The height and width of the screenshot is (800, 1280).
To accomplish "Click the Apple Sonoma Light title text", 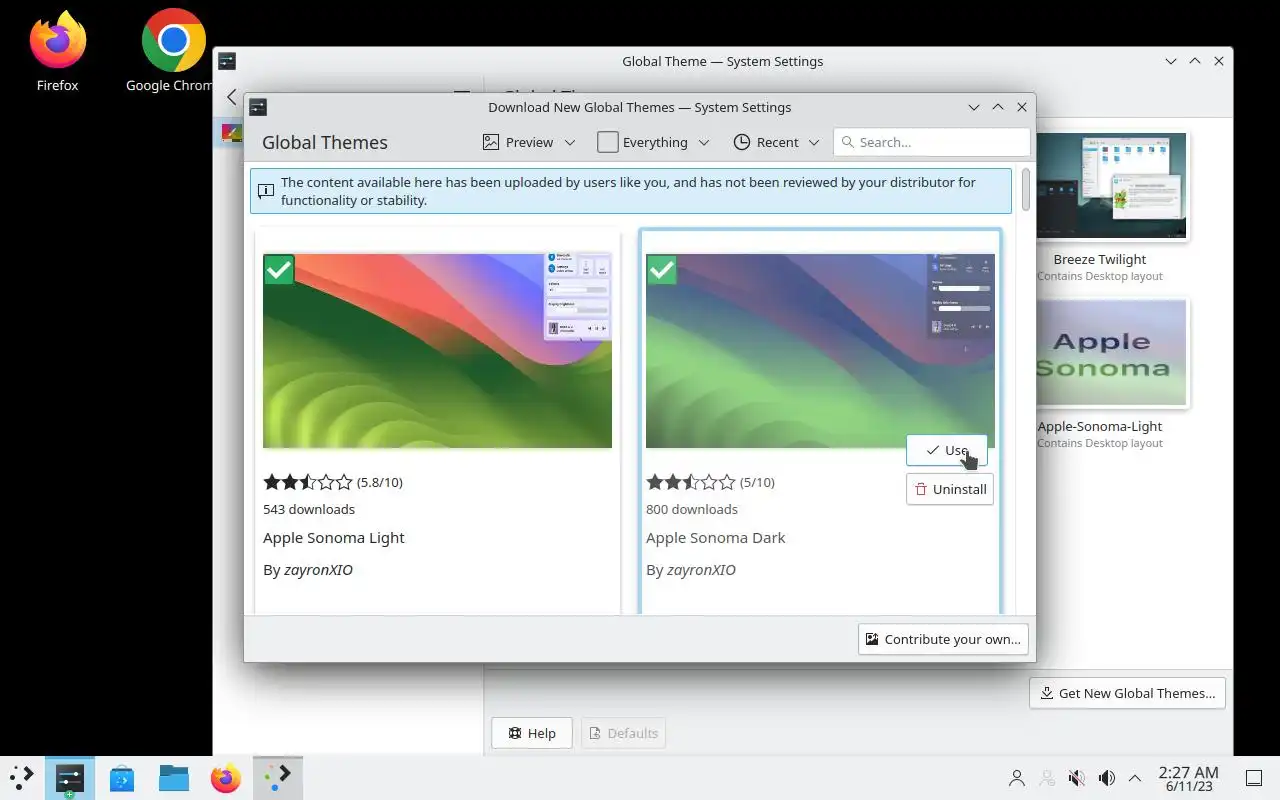I will click(334, 538).
